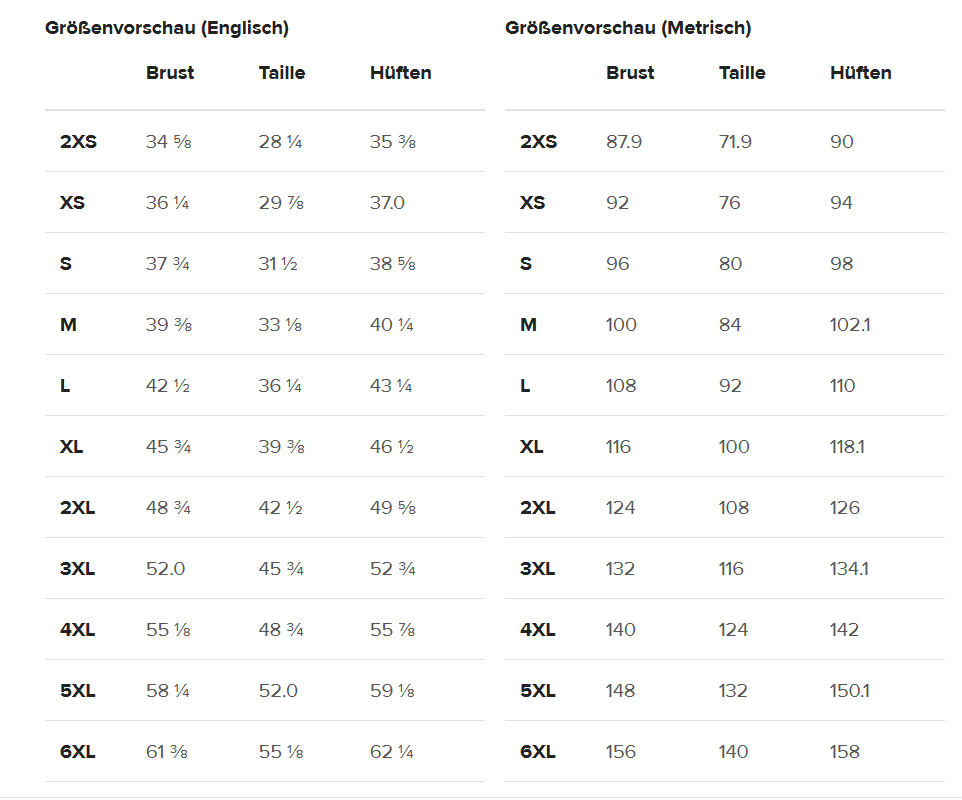Click the "Größenvorschau (Englisch)" table title
Viewport: 962px width, 800px height.
click(167, 28)
